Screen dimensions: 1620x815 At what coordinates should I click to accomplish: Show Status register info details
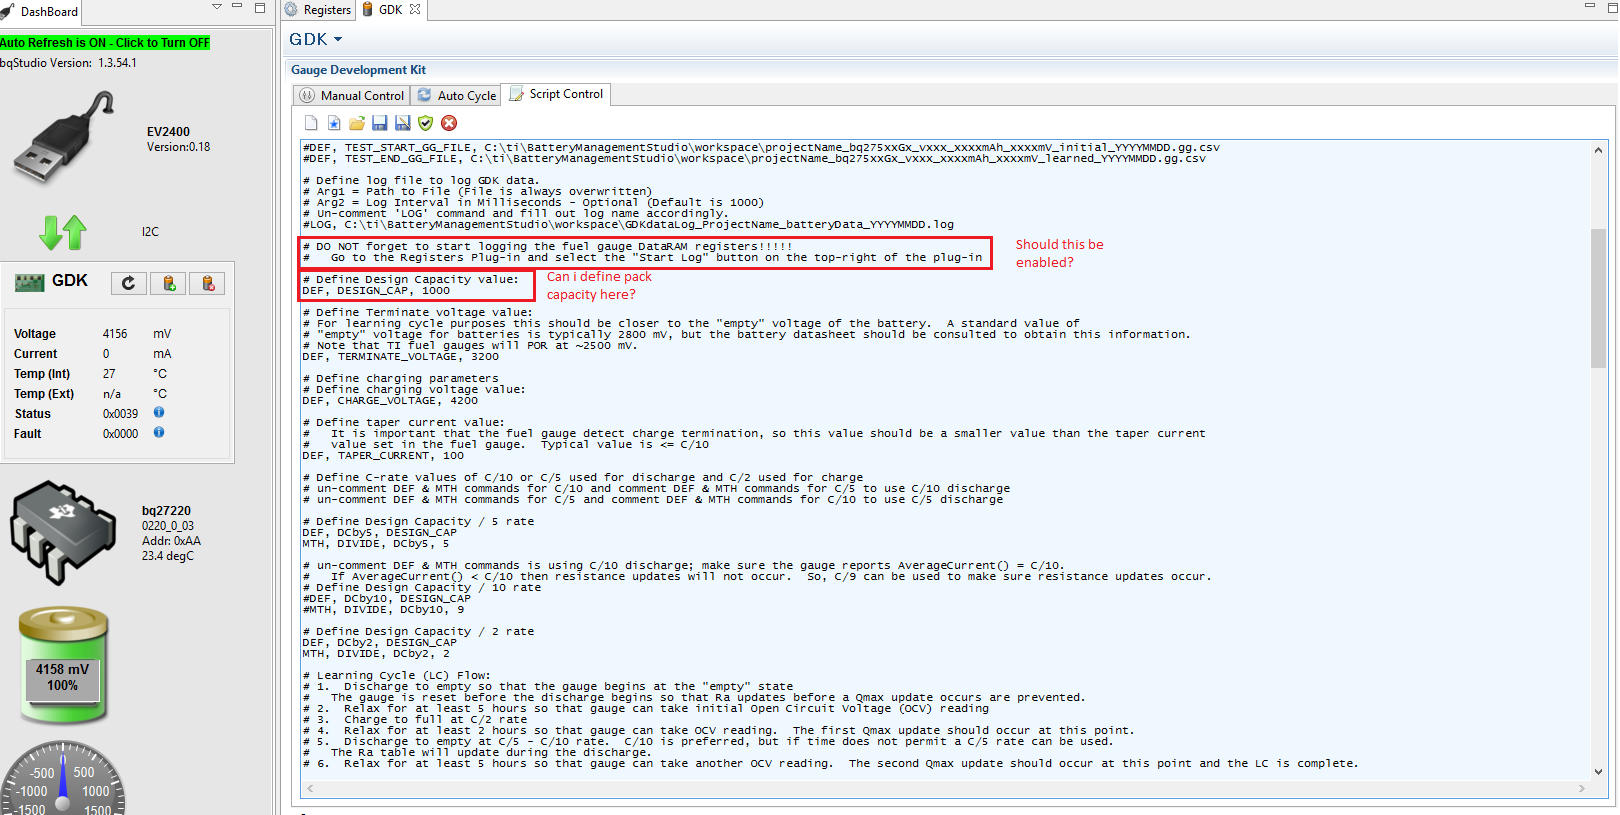pos(159,412)
